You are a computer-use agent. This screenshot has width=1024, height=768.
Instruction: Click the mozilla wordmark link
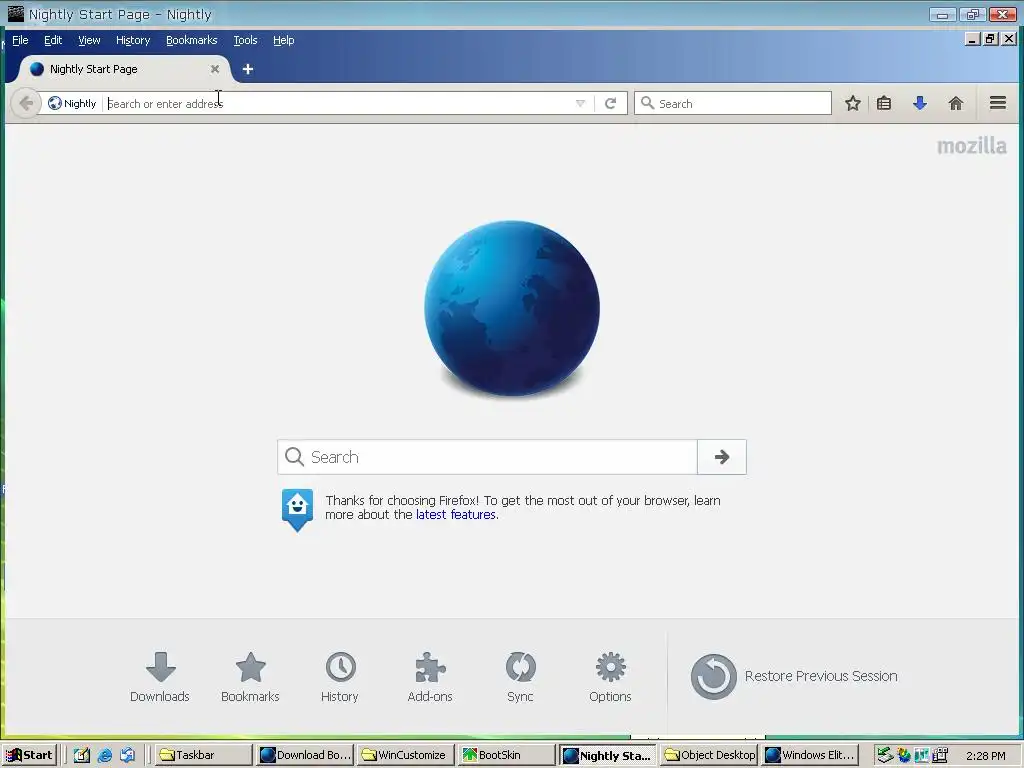(972, 146)
